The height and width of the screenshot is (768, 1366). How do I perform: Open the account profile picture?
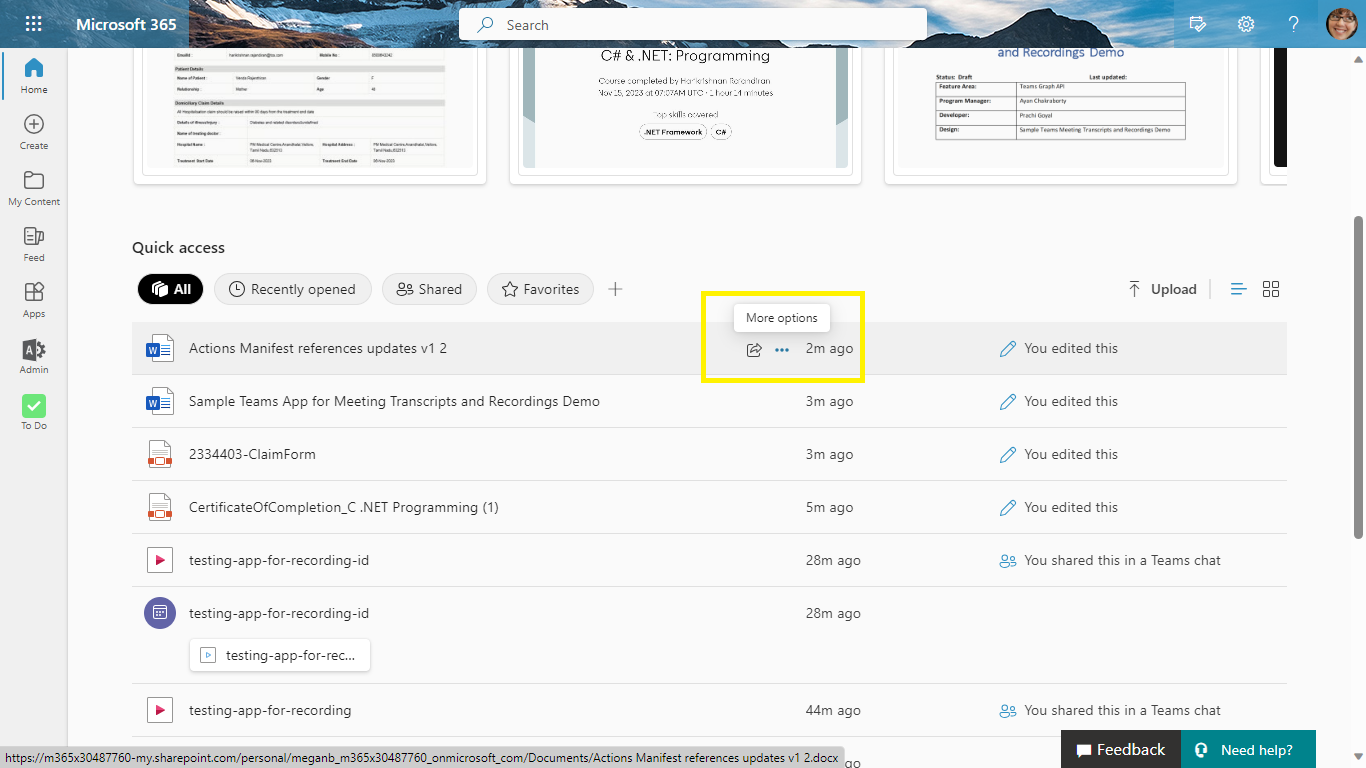(x=1341, y=24)
